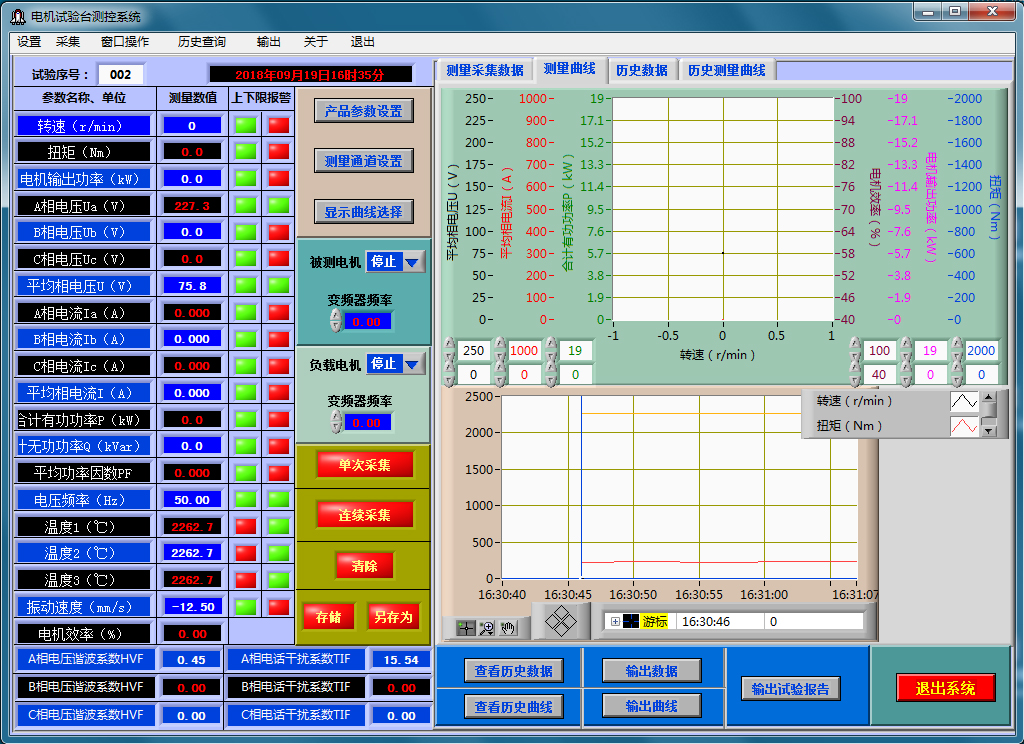
Task: Click the green 19 power axis maximum field
Action: [x=575, y=351]
